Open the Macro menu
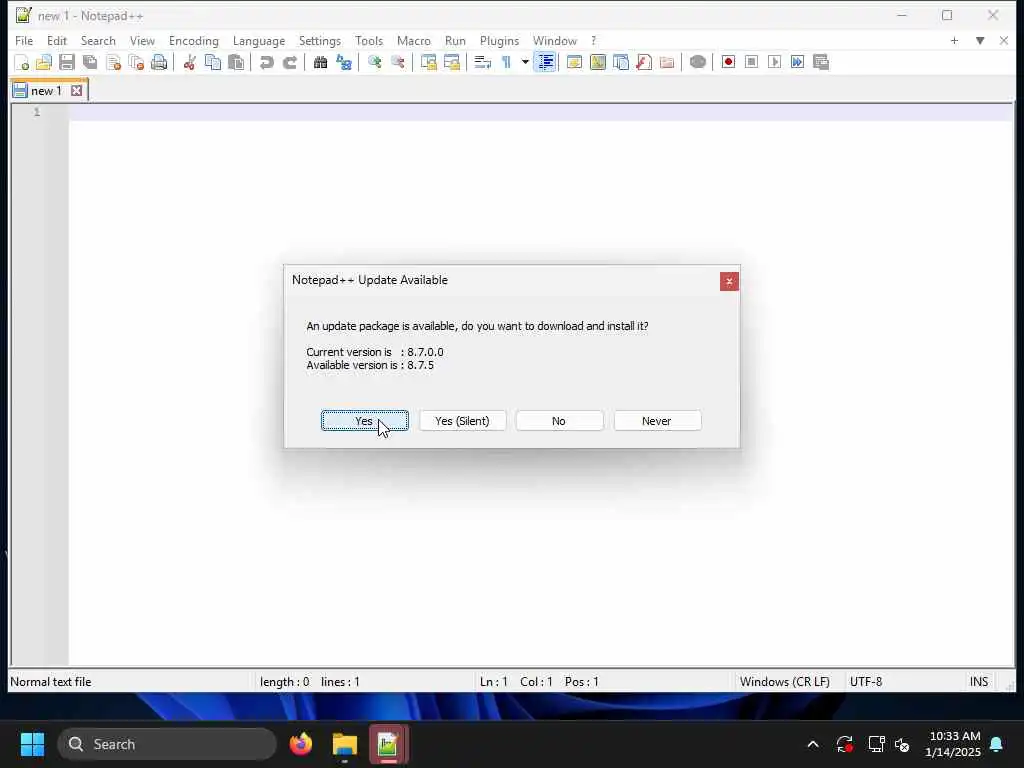Image resolution: width=1024 pixels, height=768 pixels. click(413, 40)
